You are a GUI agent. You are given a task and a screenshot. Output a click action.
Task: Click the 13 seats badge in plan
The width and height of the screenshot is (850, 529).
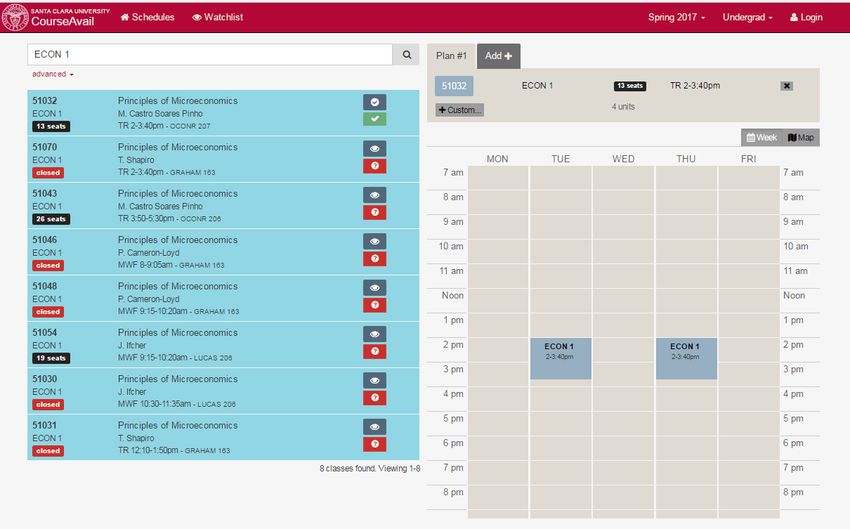629,86
